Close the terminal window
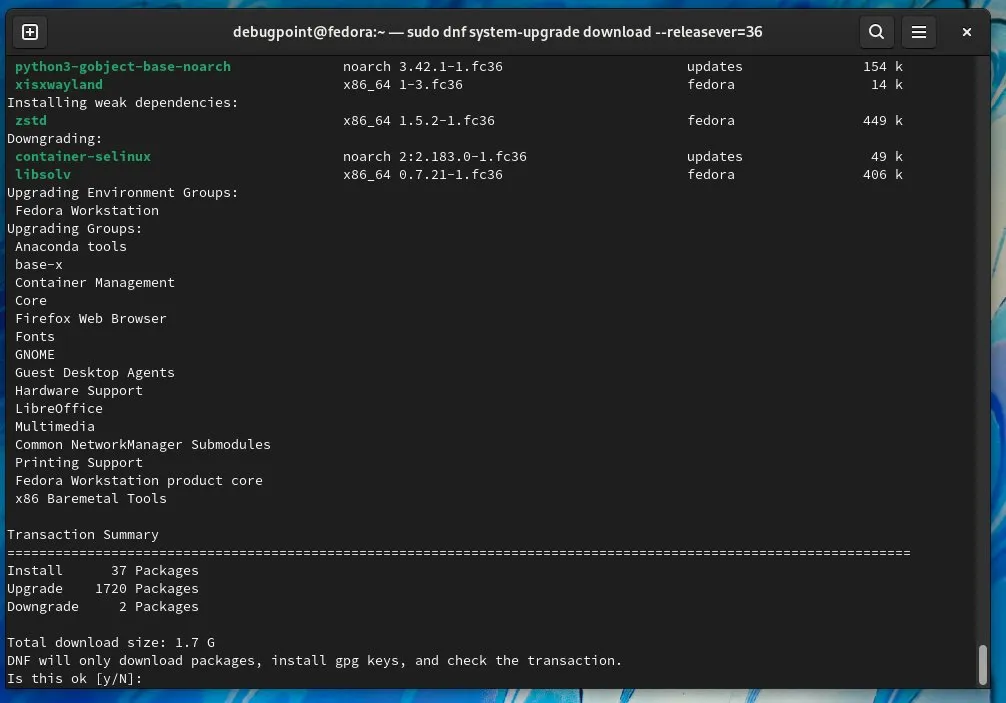The width and height of the screenshot is (1006, 703). (967, 32)
